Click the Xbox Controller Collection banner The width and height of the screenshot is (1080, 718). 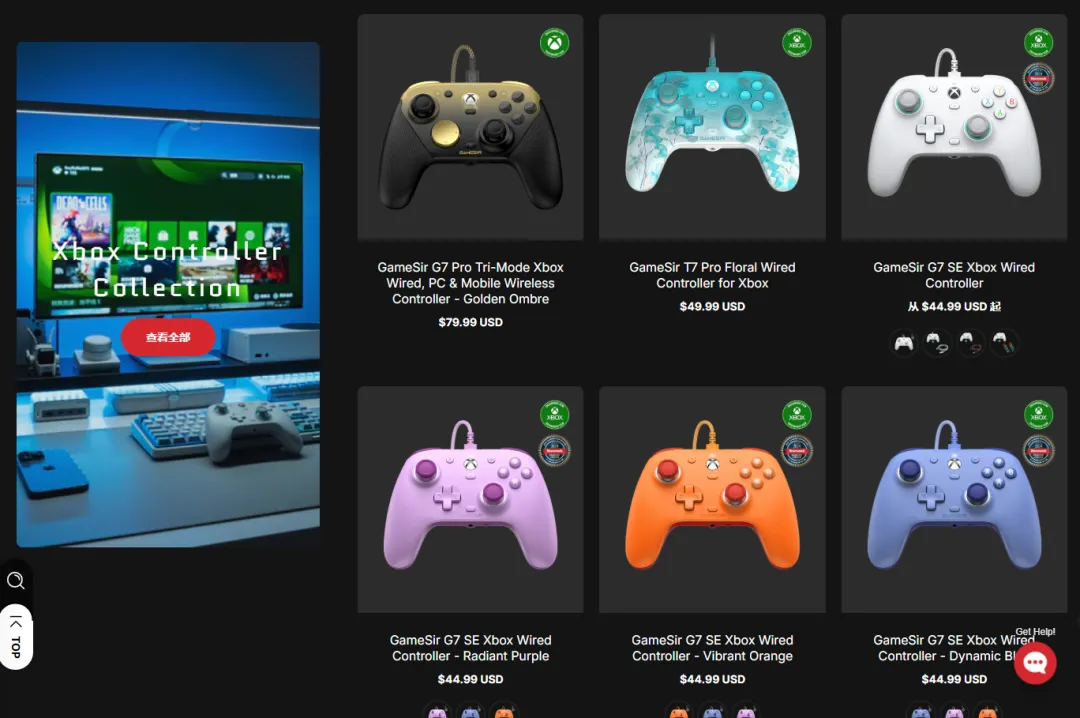[168, 294]
